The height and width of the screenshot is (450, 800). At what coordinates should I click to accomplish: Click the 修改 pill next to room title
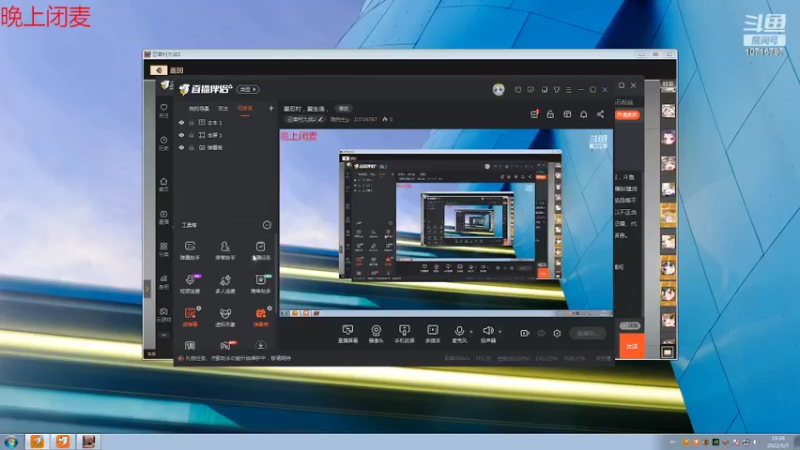[x=344, y=109]
